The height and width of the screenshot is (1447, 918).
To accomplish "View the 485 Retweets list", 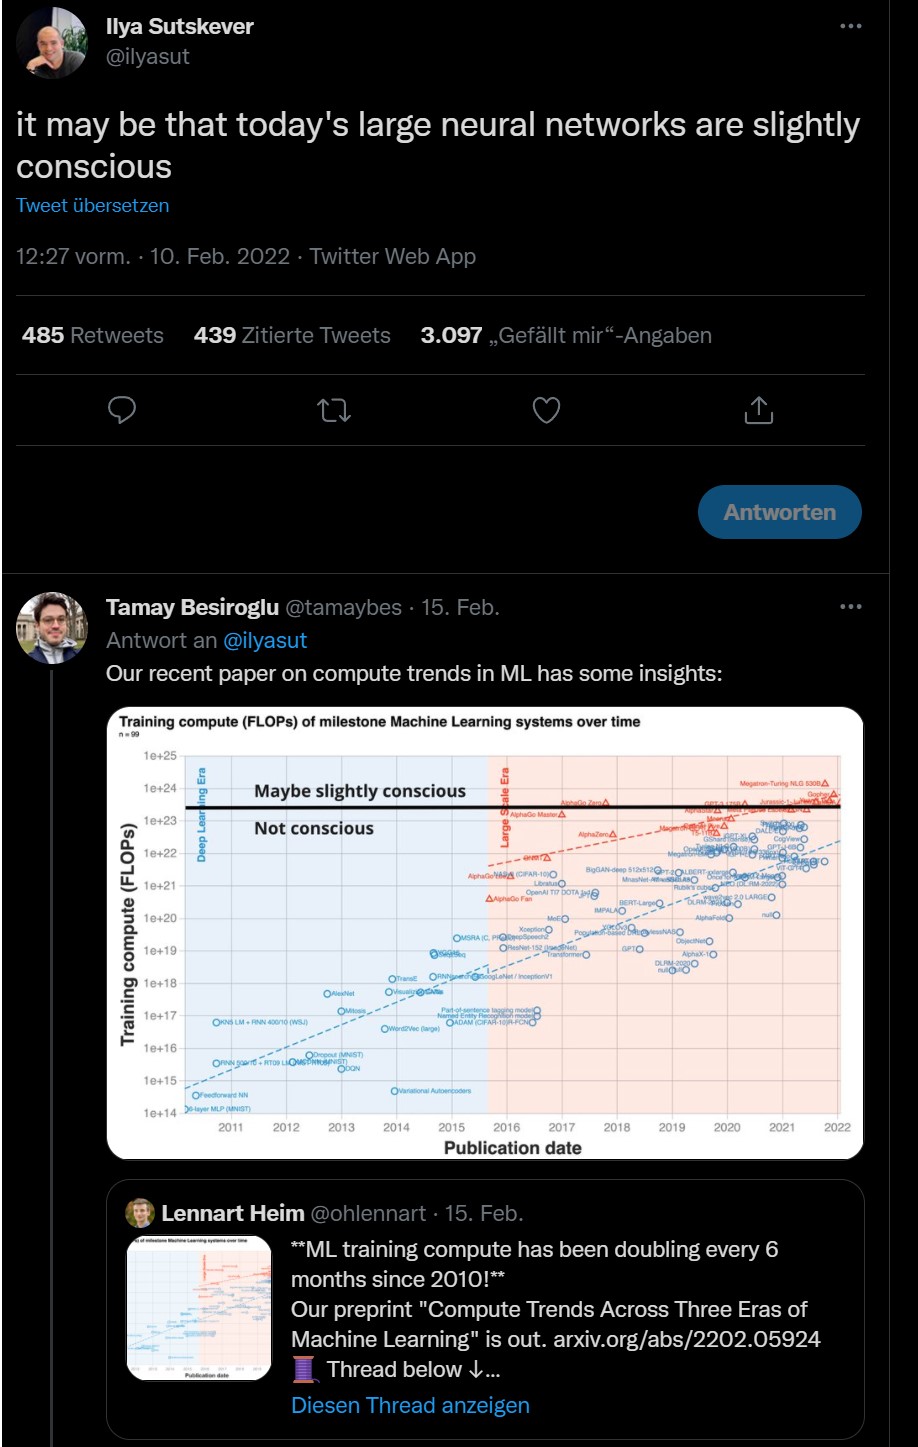I will [x=92, y=335].
